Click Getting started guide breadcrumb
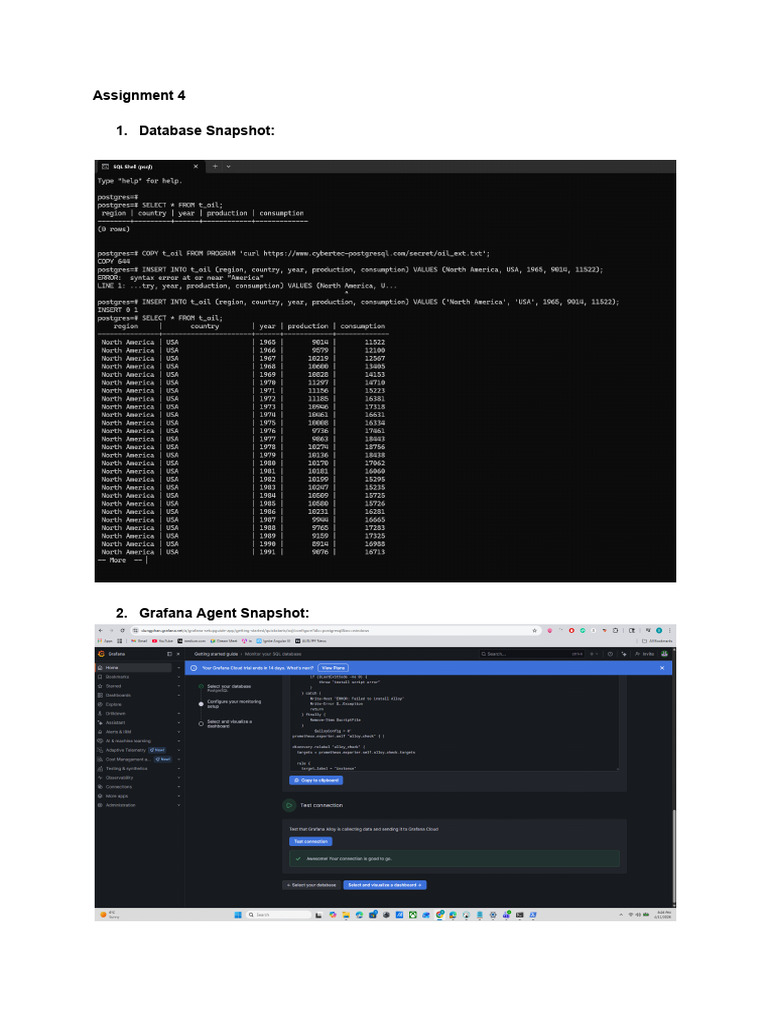 pos(216,654)
